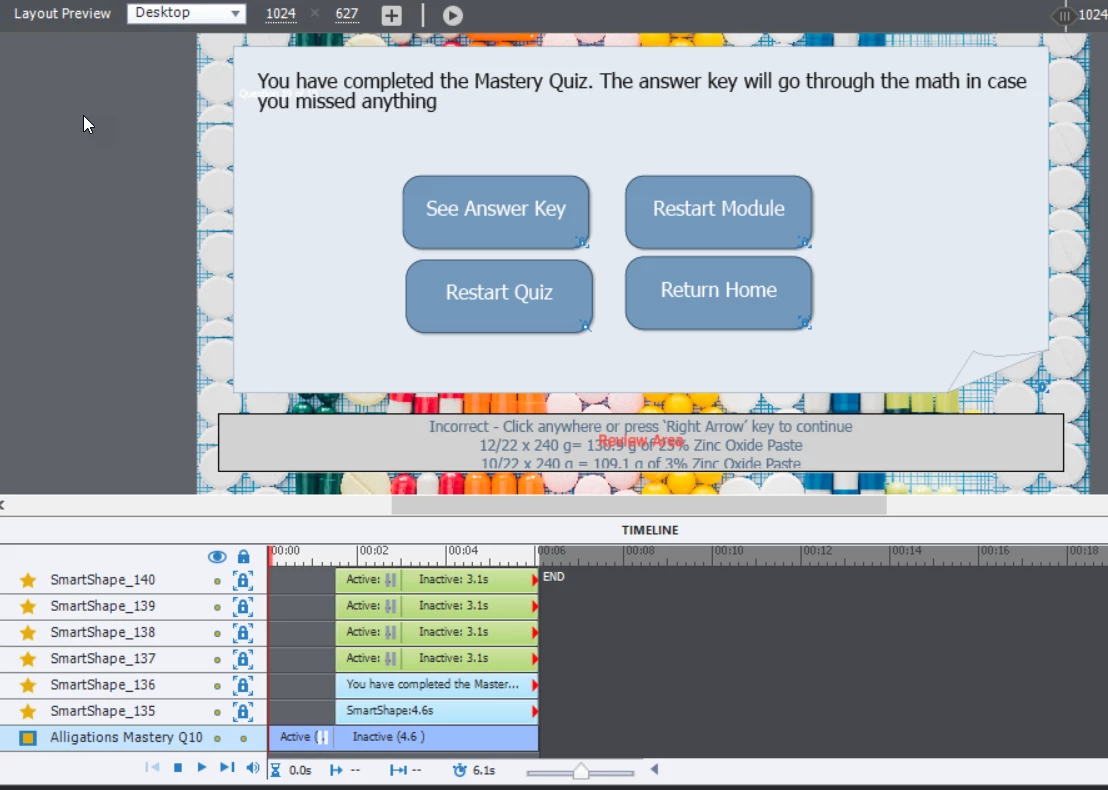The image size is (1108, 790).
Task: Jump to the end of the timeline
Action: click(227, 767)
